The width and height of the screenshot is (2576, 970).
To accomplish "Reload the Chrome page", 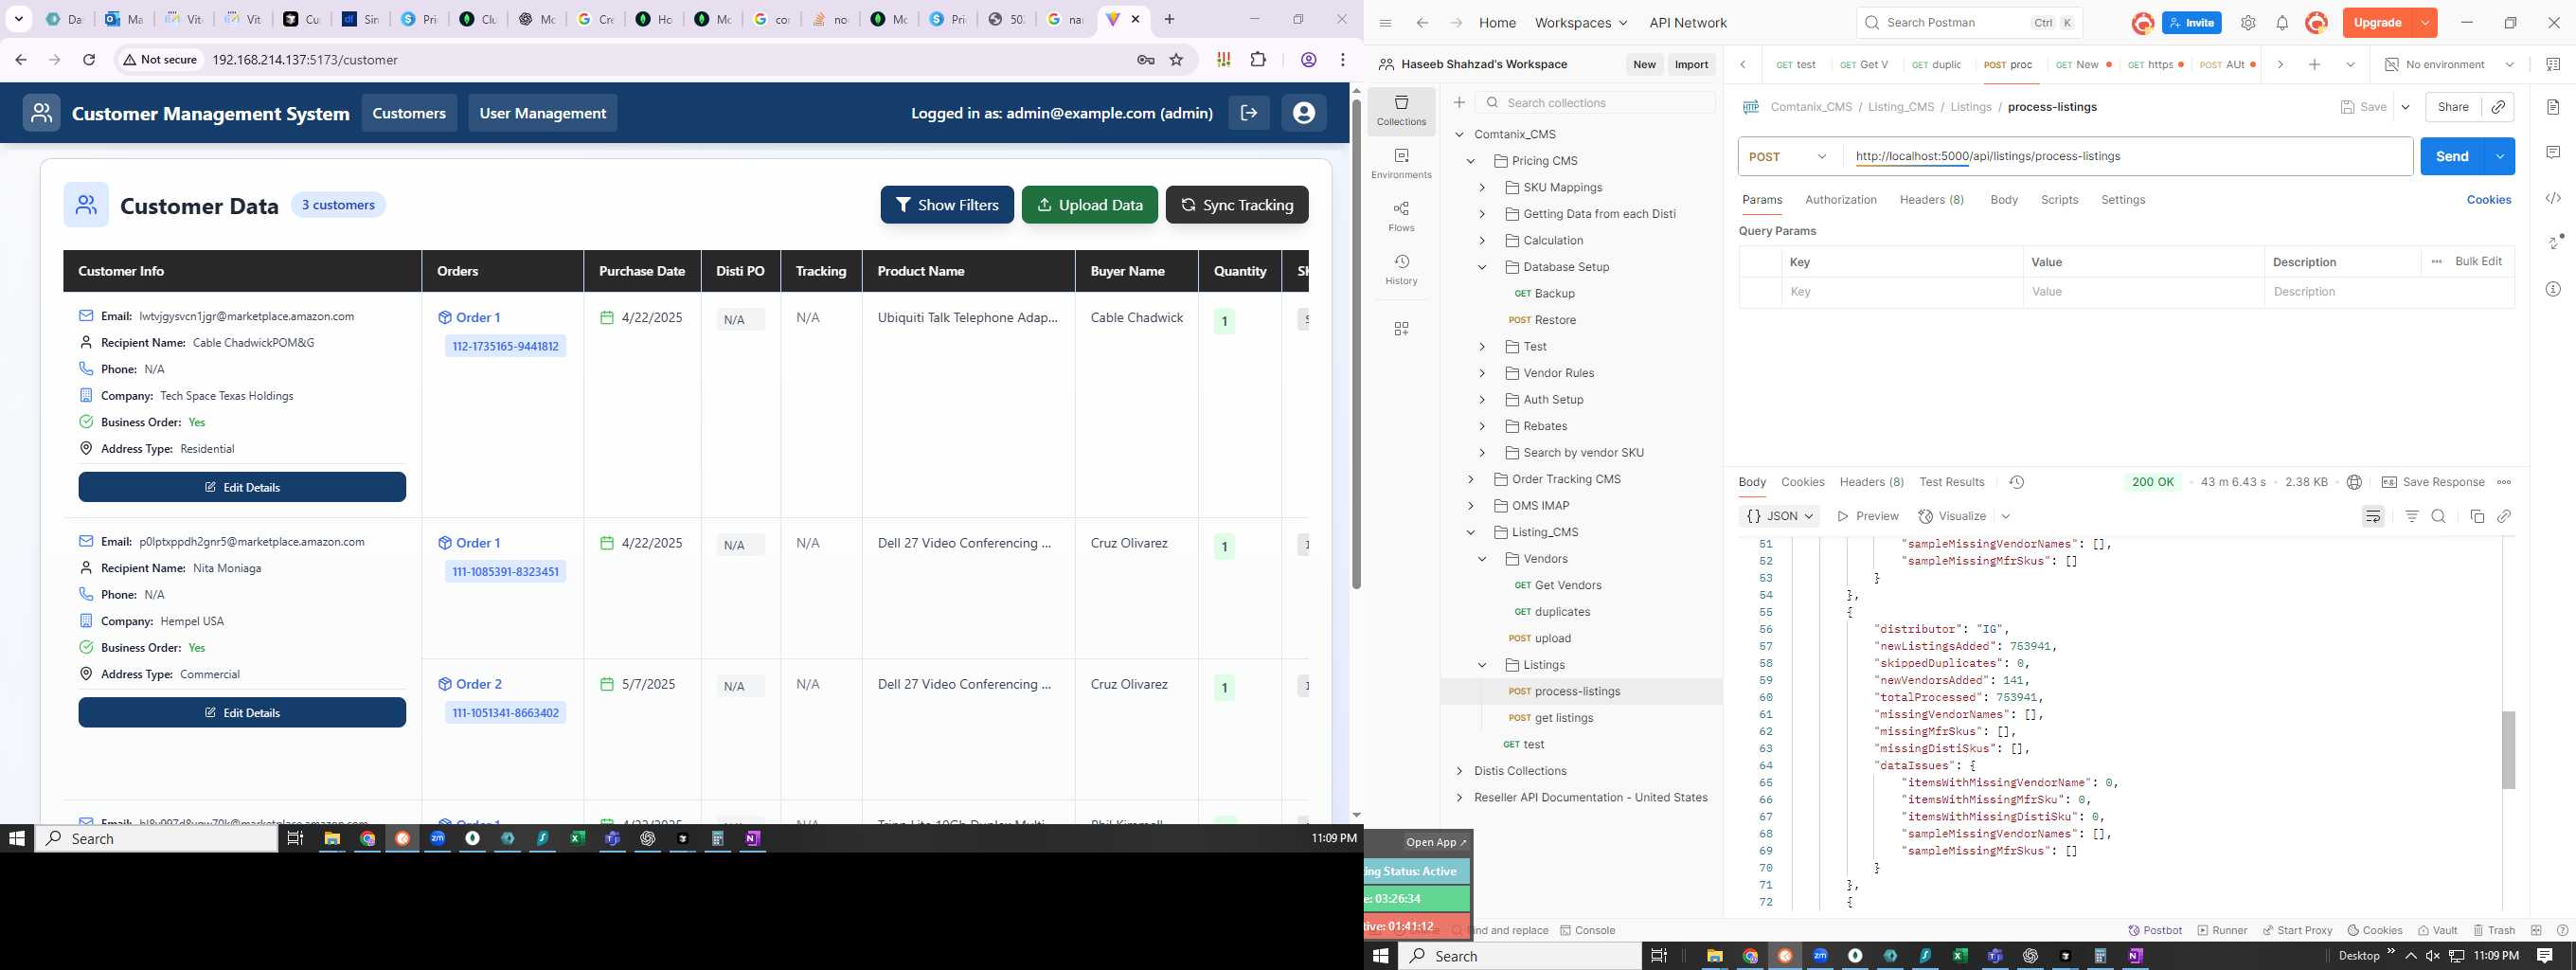I will 89,60.
